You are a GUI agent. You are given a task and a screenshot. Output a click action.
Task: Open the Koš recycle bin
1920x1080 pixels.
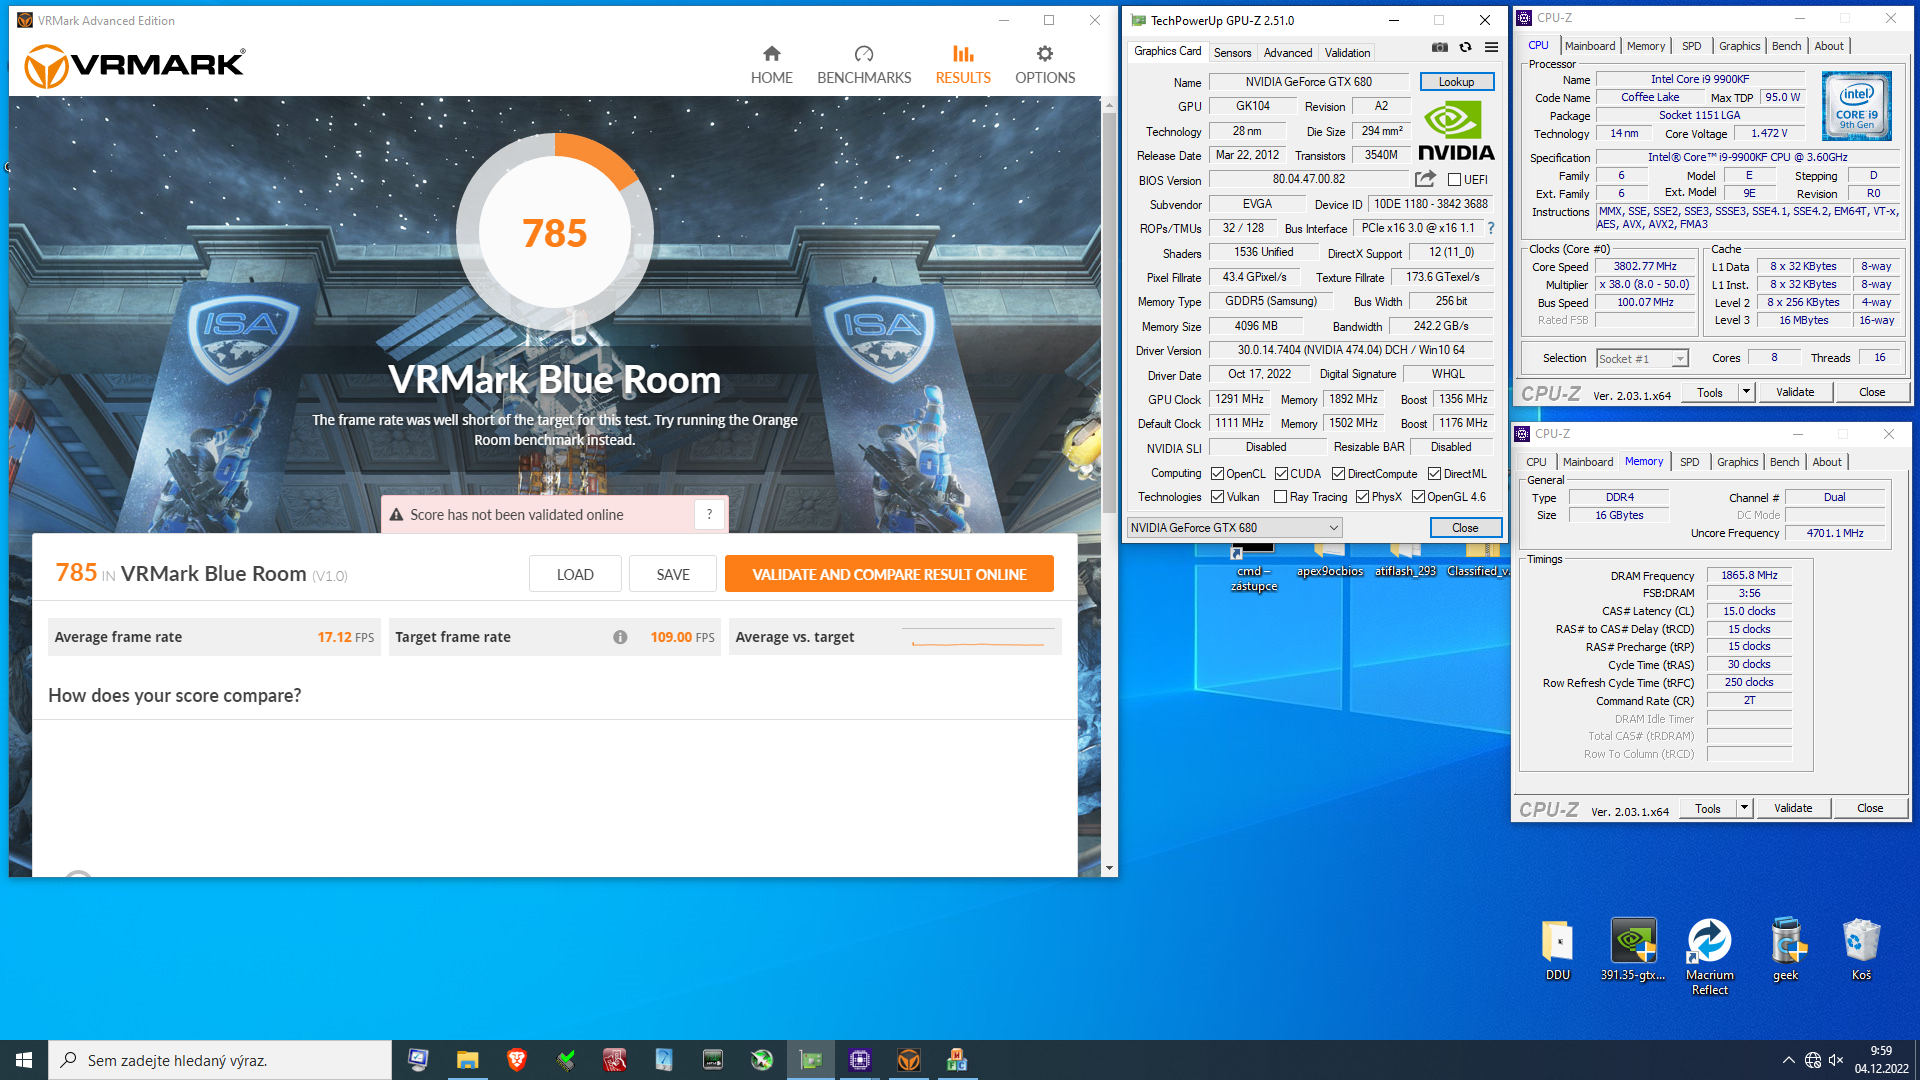(1861, 950)
